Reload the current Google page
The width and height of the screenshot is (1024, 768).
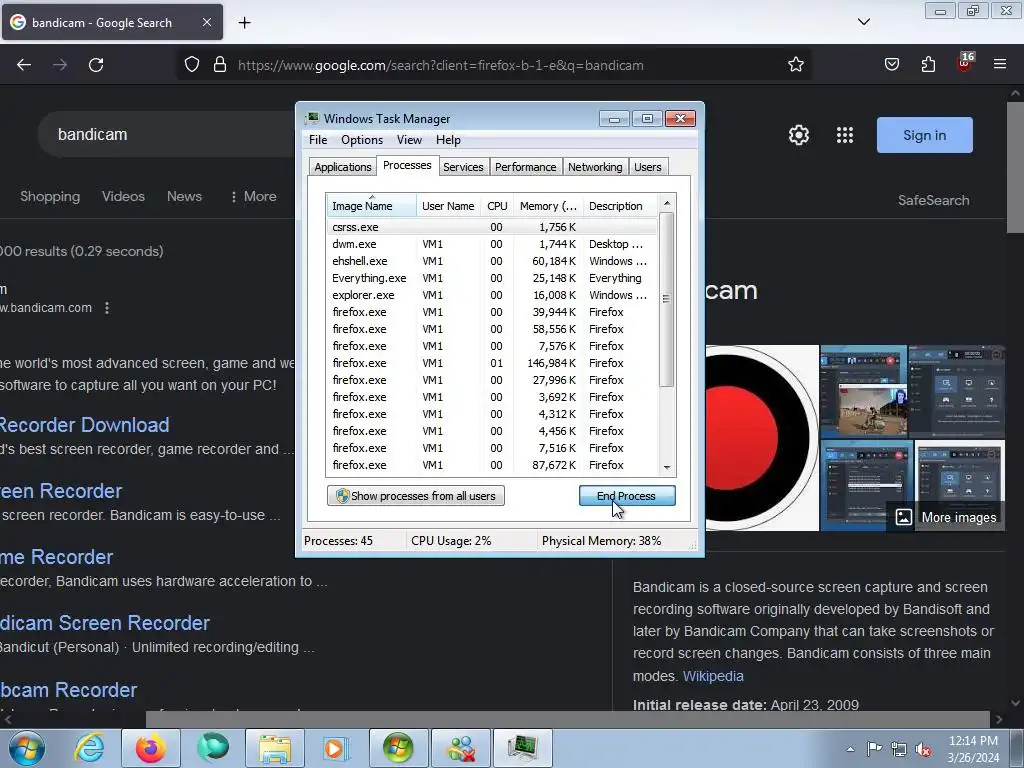point(96,65)
